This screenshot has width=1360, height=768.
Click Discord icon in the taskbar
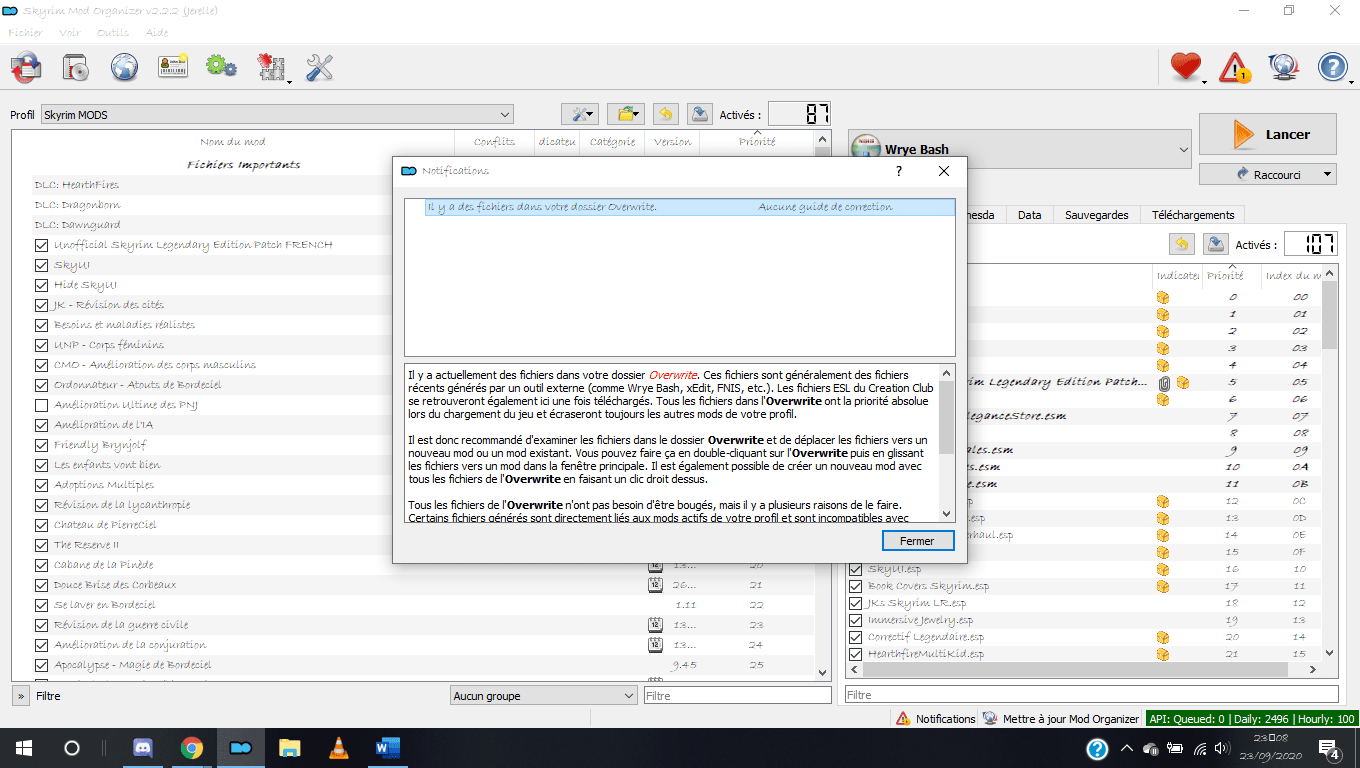[144, 748]
